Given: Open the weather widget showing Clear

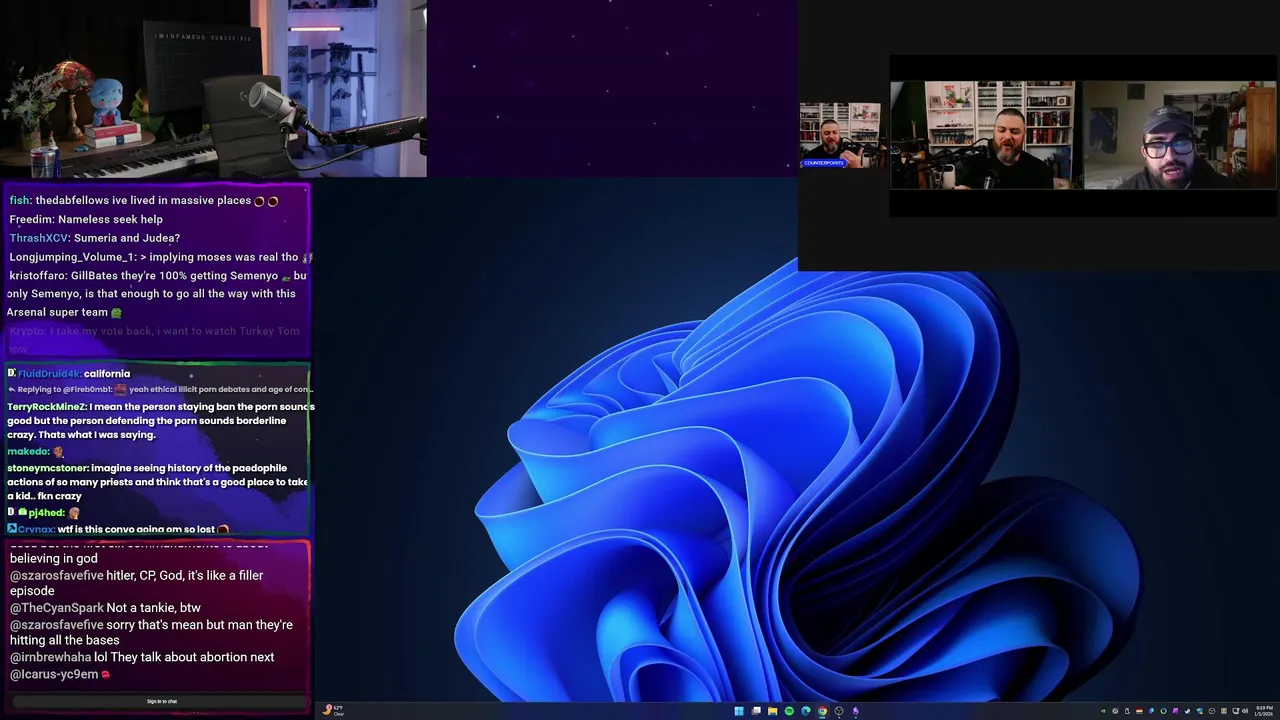Looking at the screenshot, I should pos(334,711).
